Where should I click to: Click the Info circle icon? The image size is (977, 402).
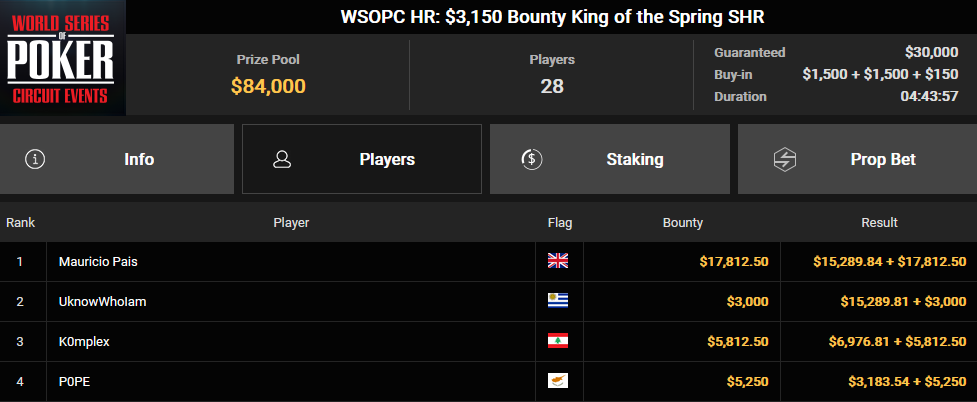pyautogui.click(x=35, y=159)
